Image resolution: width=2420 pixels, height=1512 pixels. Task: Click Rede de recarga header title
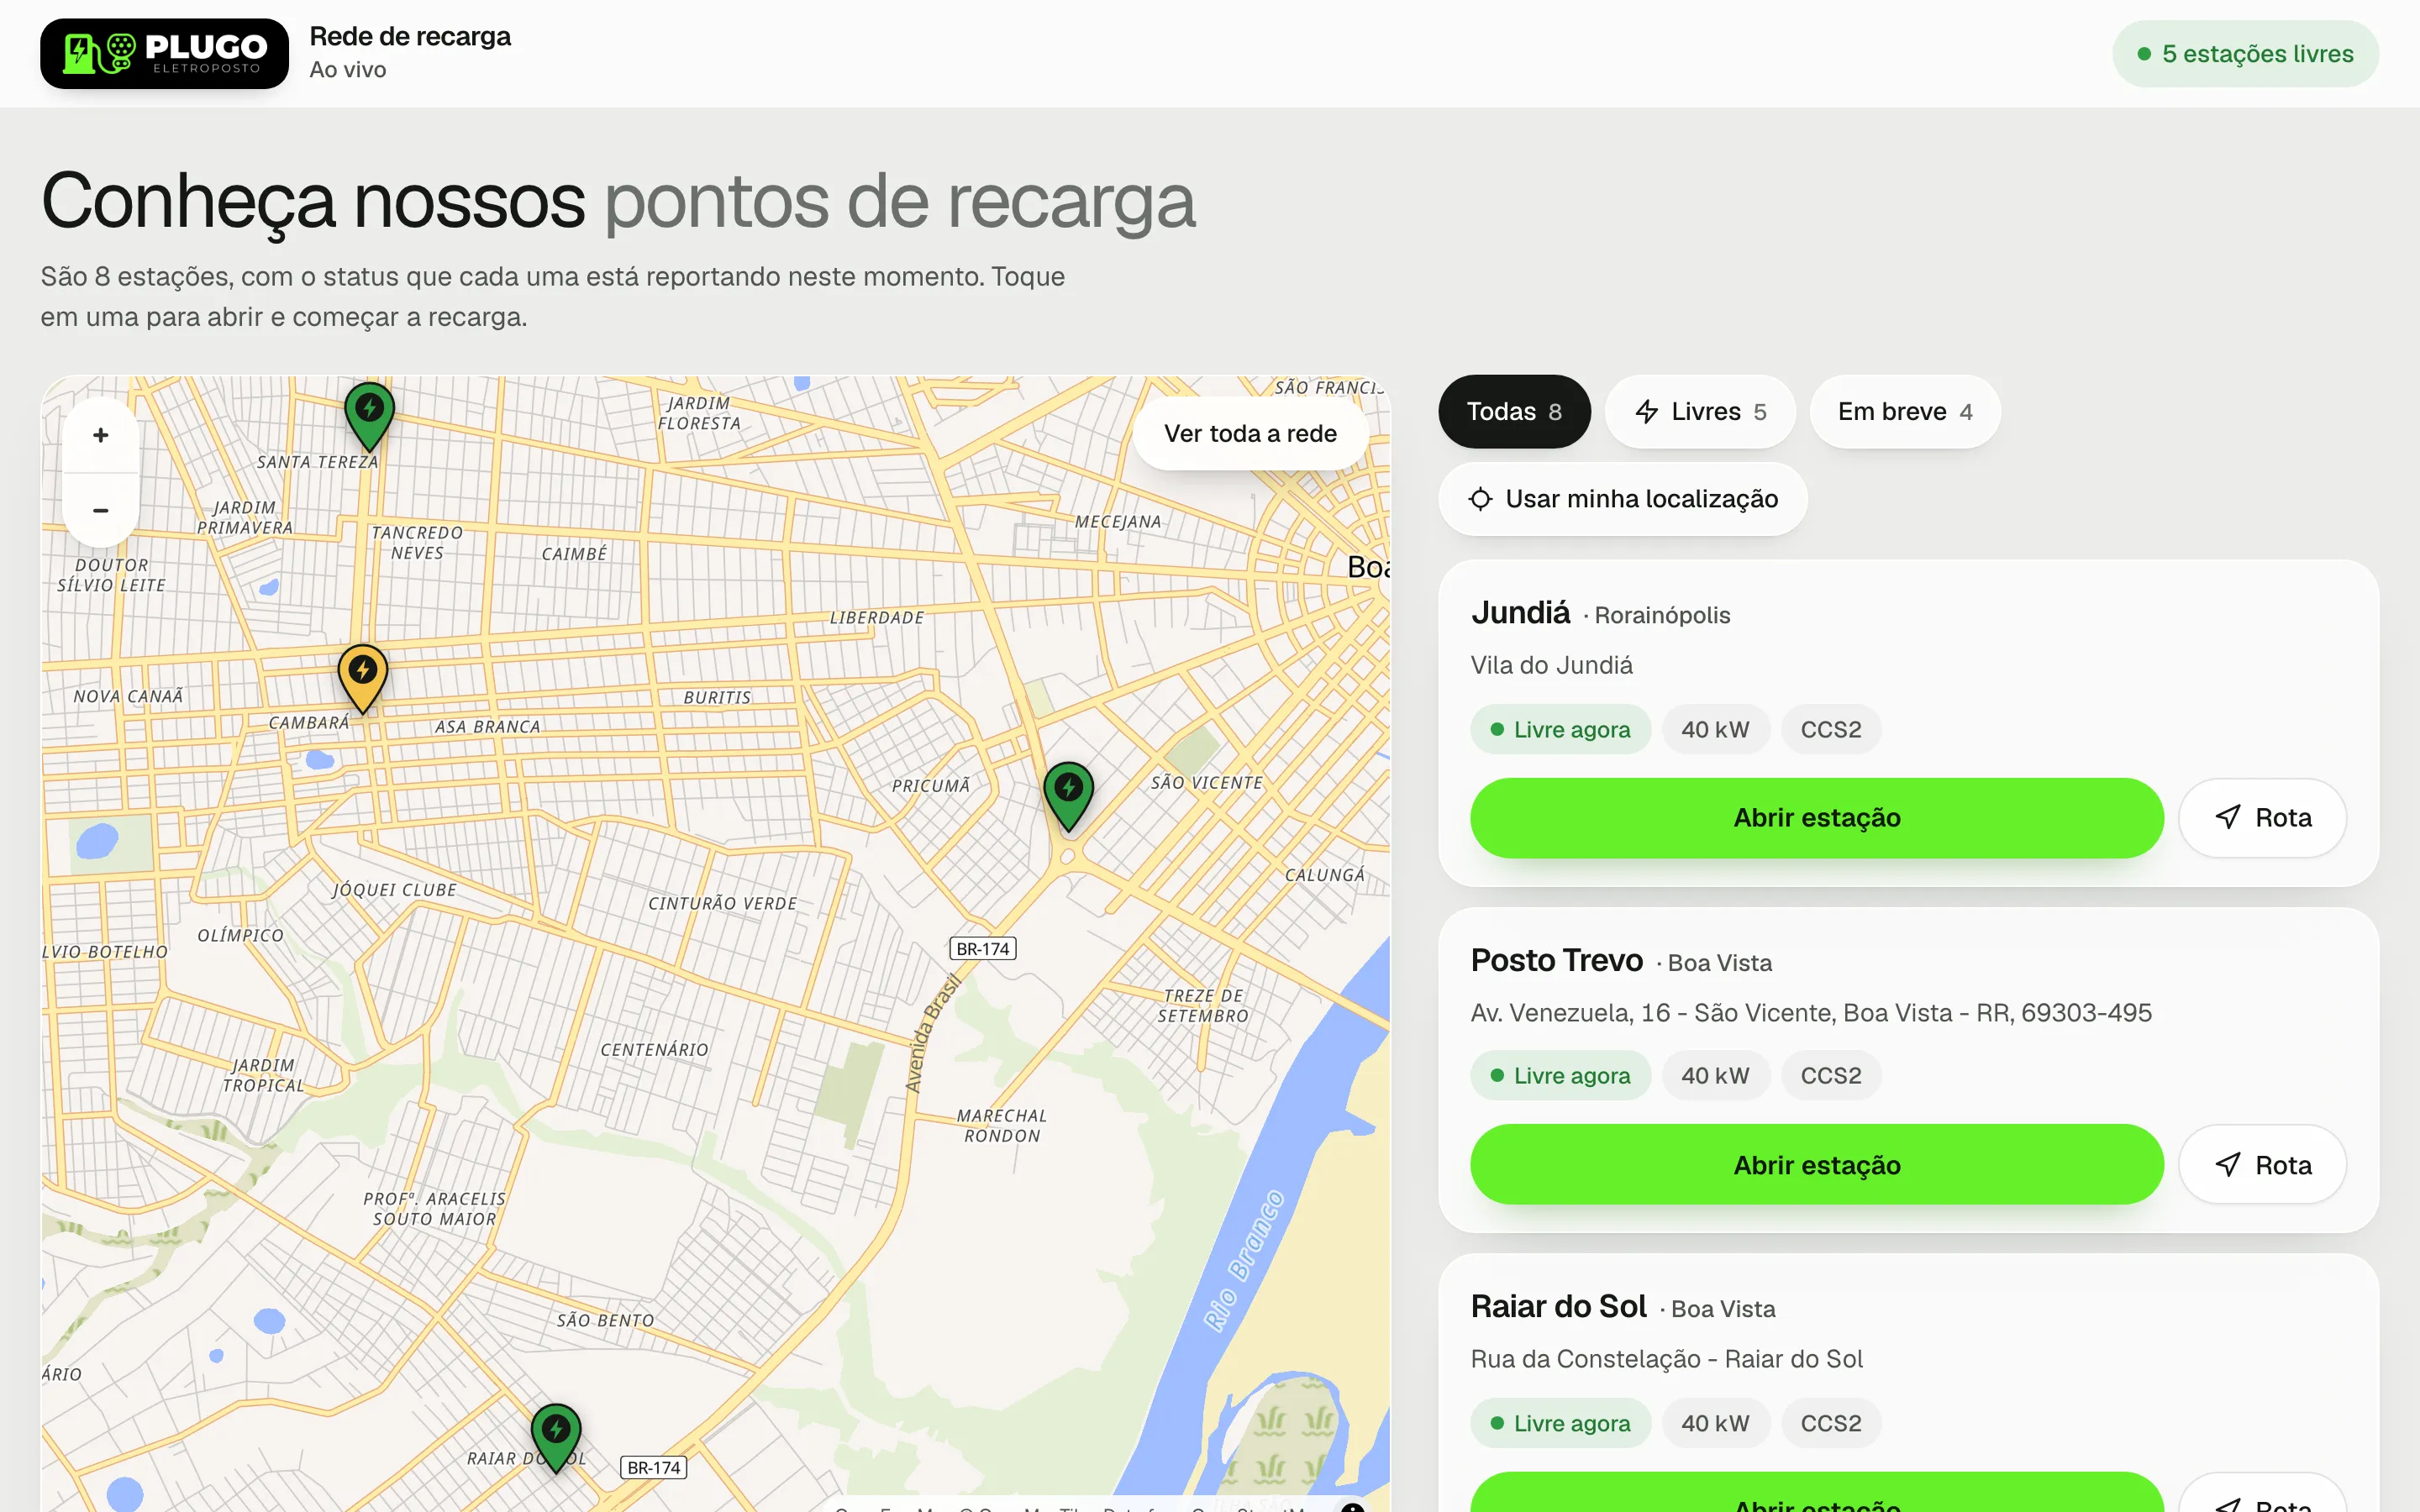coord(410,36)
